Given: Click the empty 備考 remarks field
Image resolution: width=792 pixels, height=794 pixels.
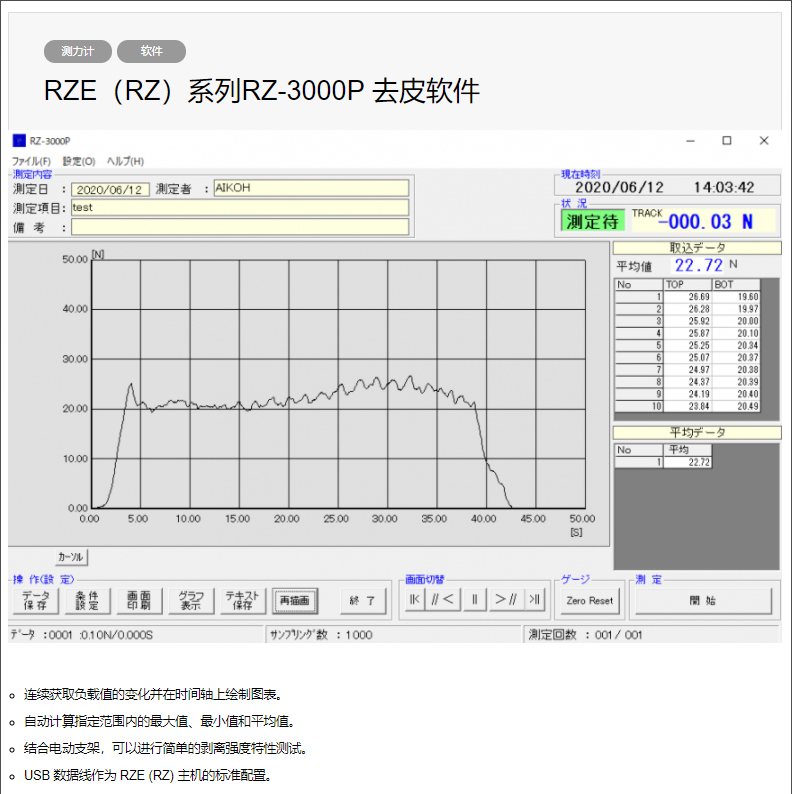Looking at the screenshot, I should point(240,227).
